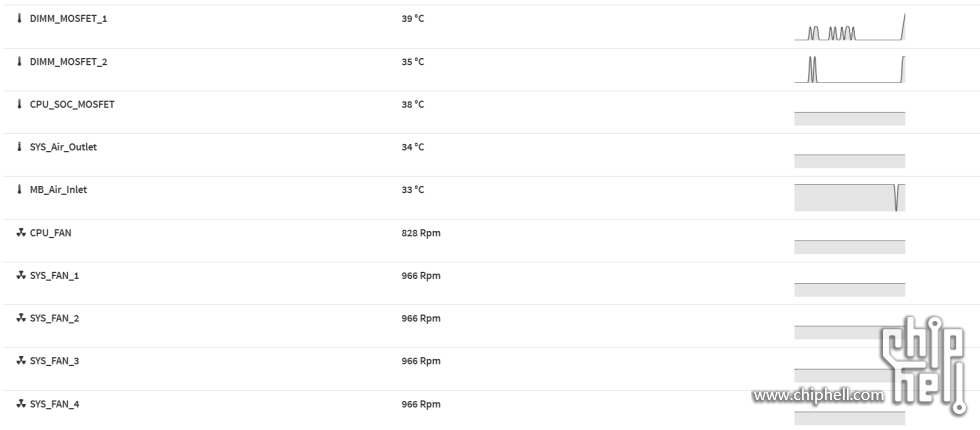Click the DIMM_MOSFET_1 thermometer icon

(19, 19)
